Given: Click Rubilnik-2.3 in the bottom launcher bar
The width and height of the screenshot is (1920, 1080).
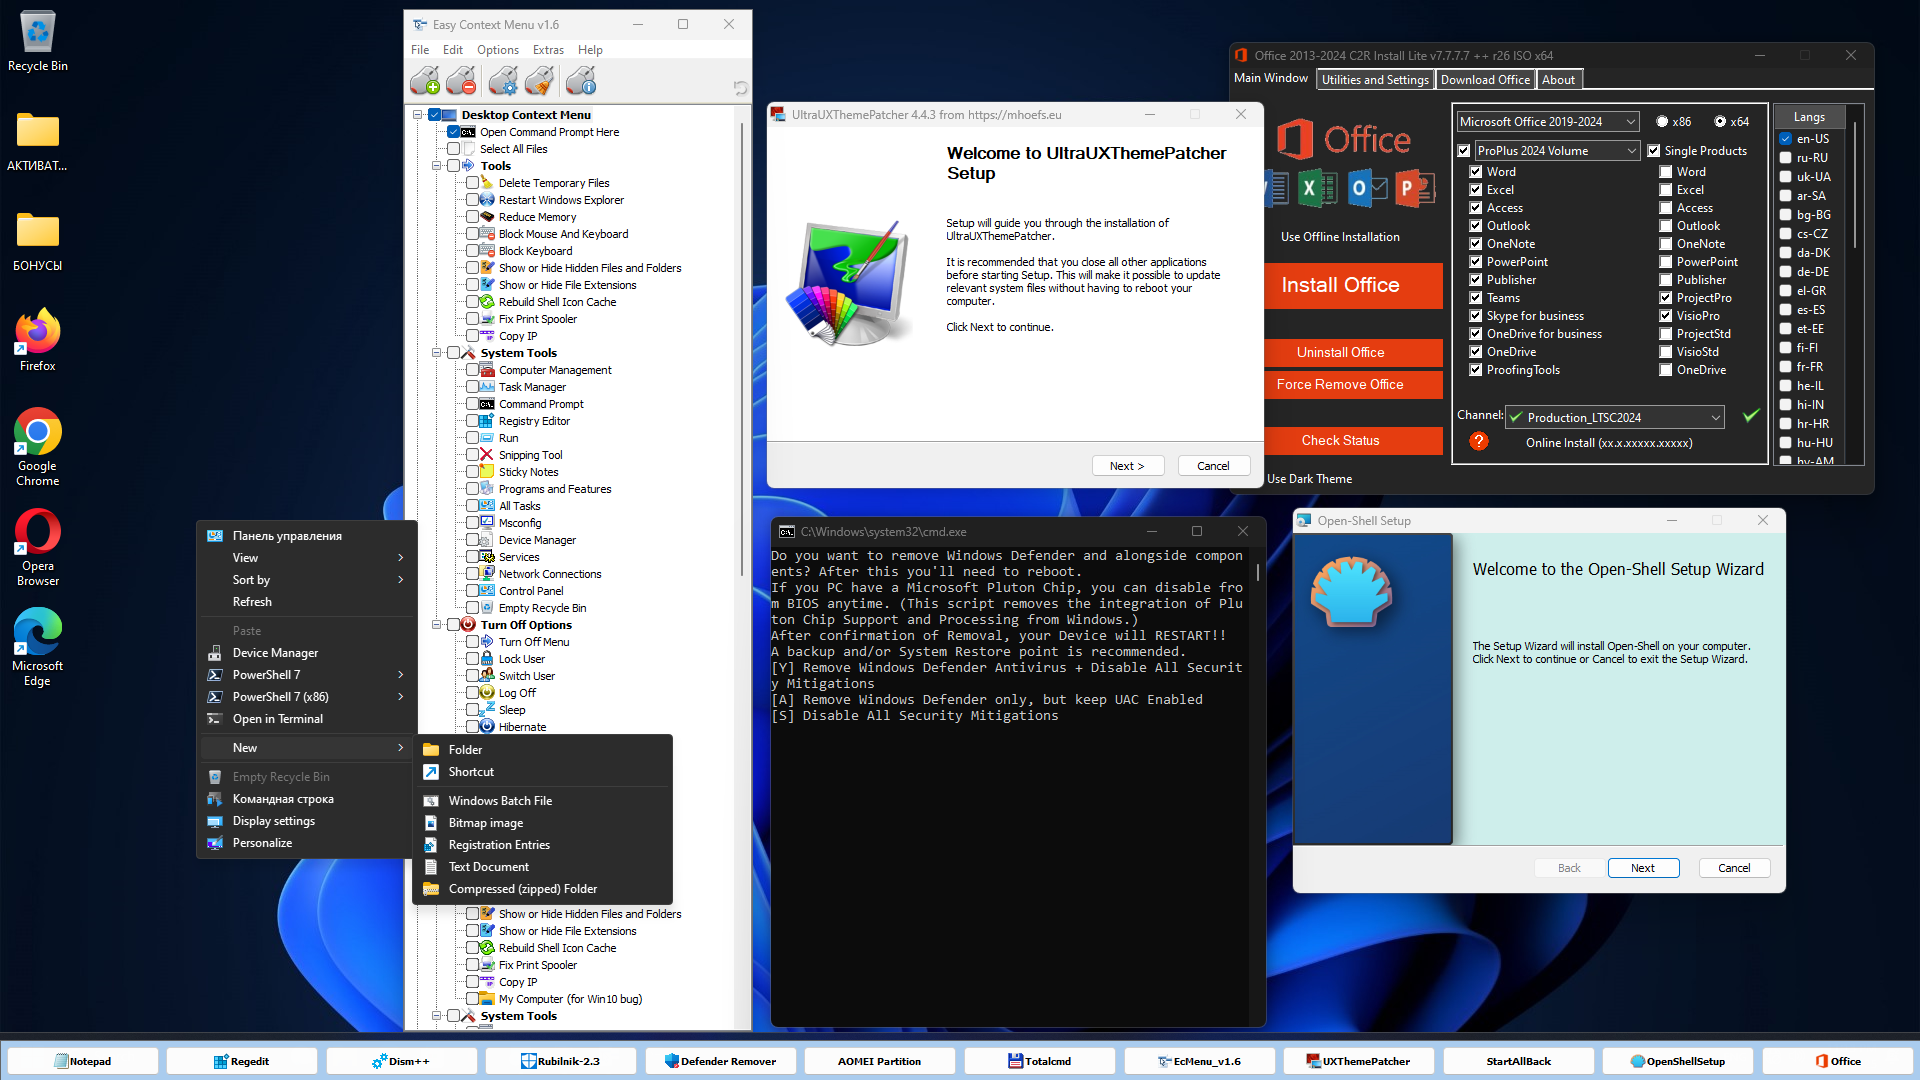Looking at the screenshot, I should pyautogui.click(x=560, y=1061).
